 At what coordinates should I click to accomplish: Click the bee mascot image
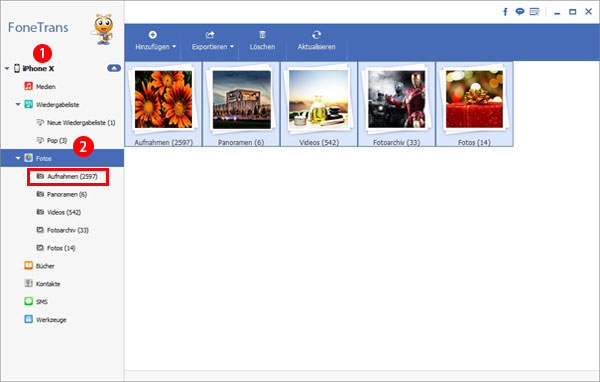click(x=103, y=29)
